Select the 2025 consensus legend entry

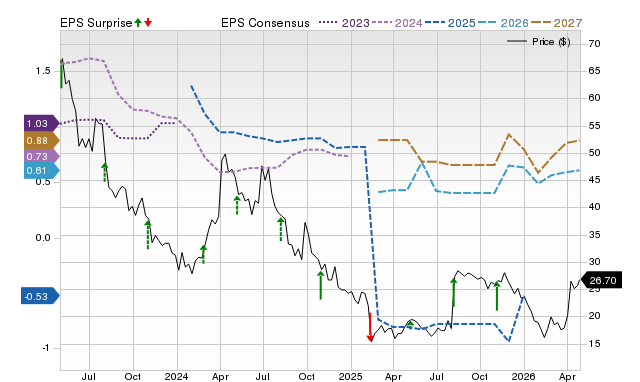tap(450, 23)
